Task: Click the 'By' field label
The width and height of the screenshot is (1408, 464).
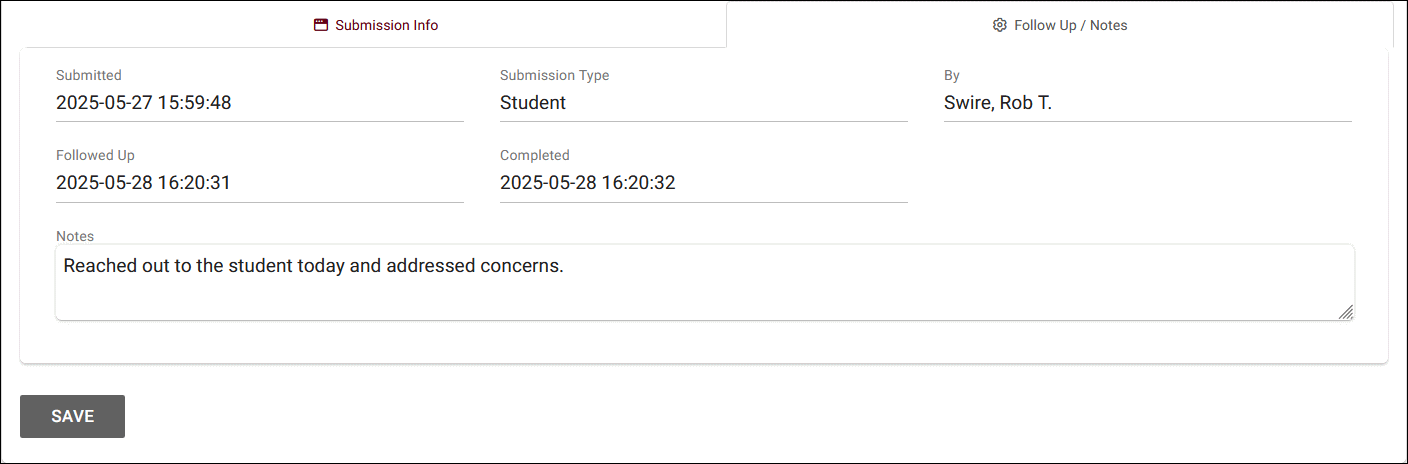Action: 952,75
